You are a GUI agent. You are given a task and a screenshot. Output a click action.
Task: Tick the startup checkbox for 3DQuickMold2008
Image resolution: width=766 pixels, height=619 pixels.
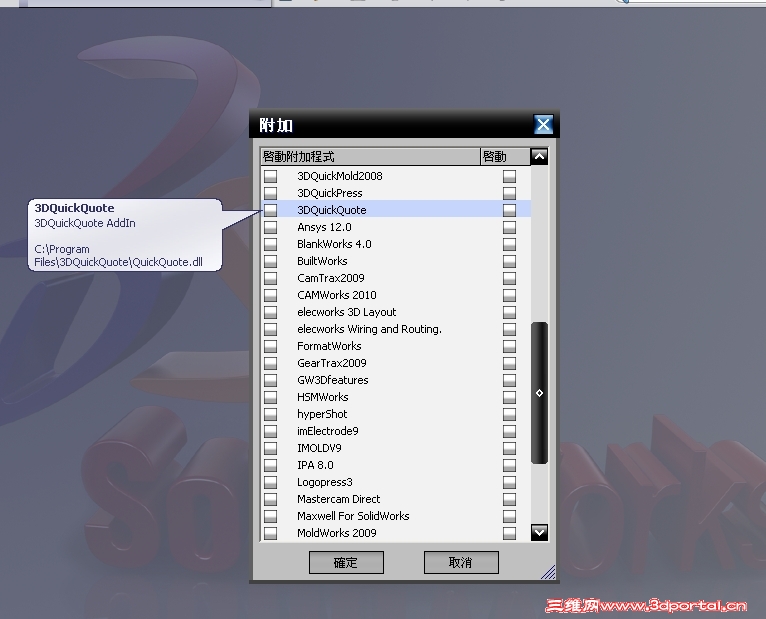click(x=509, y=176)
